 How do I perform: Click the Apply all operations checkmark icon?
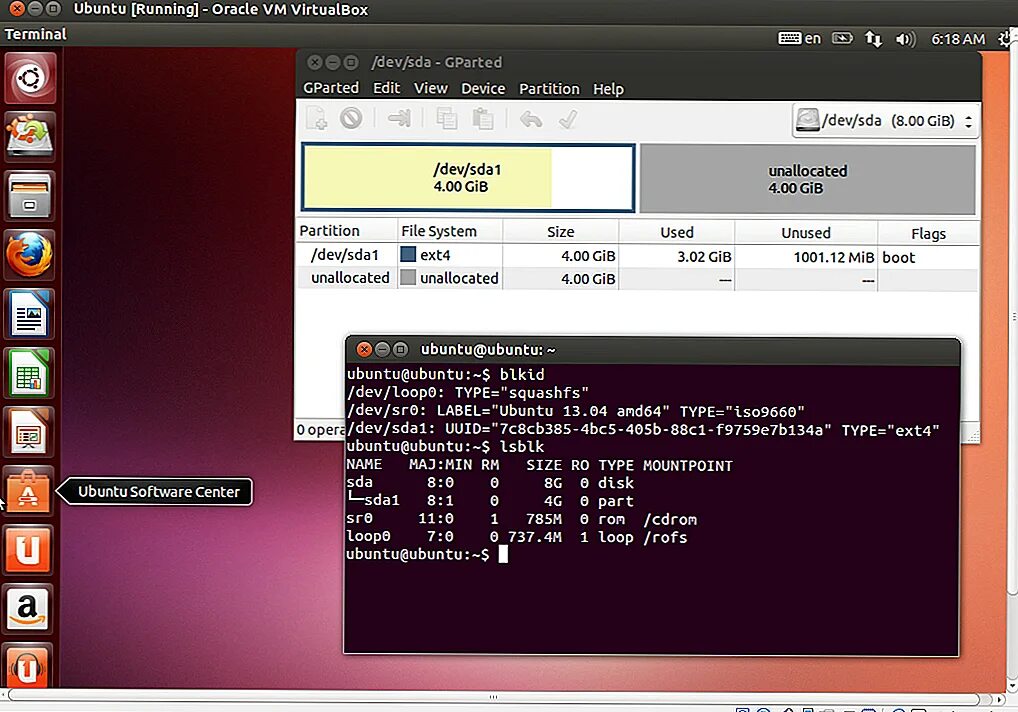[x=567, y=119]
